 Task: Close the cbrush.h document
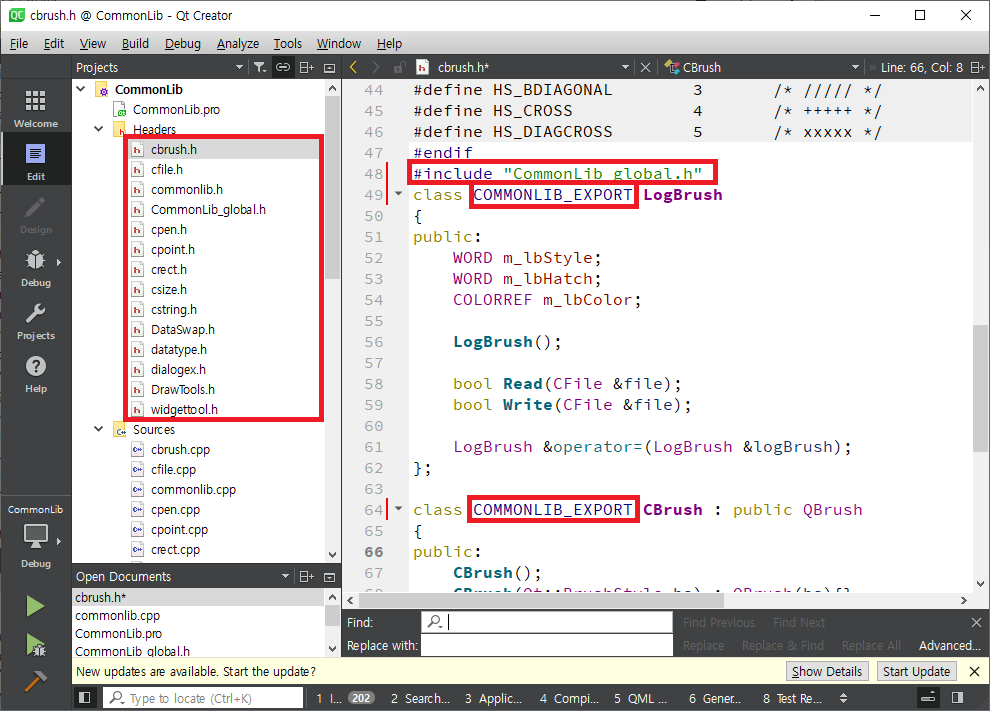point(645,67)
